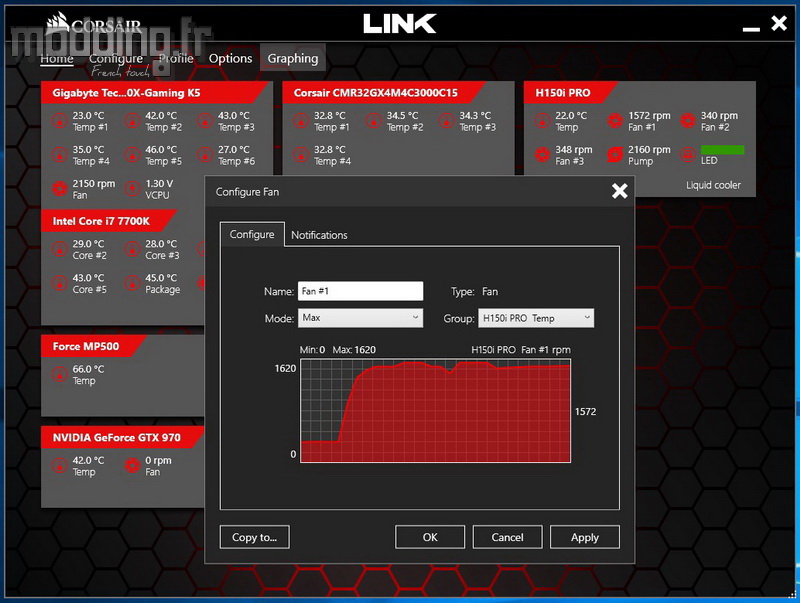Select the H150i PRO Fan #3 icon
The height and width of the screenshot is (603, 800).
tap(542, 155)
